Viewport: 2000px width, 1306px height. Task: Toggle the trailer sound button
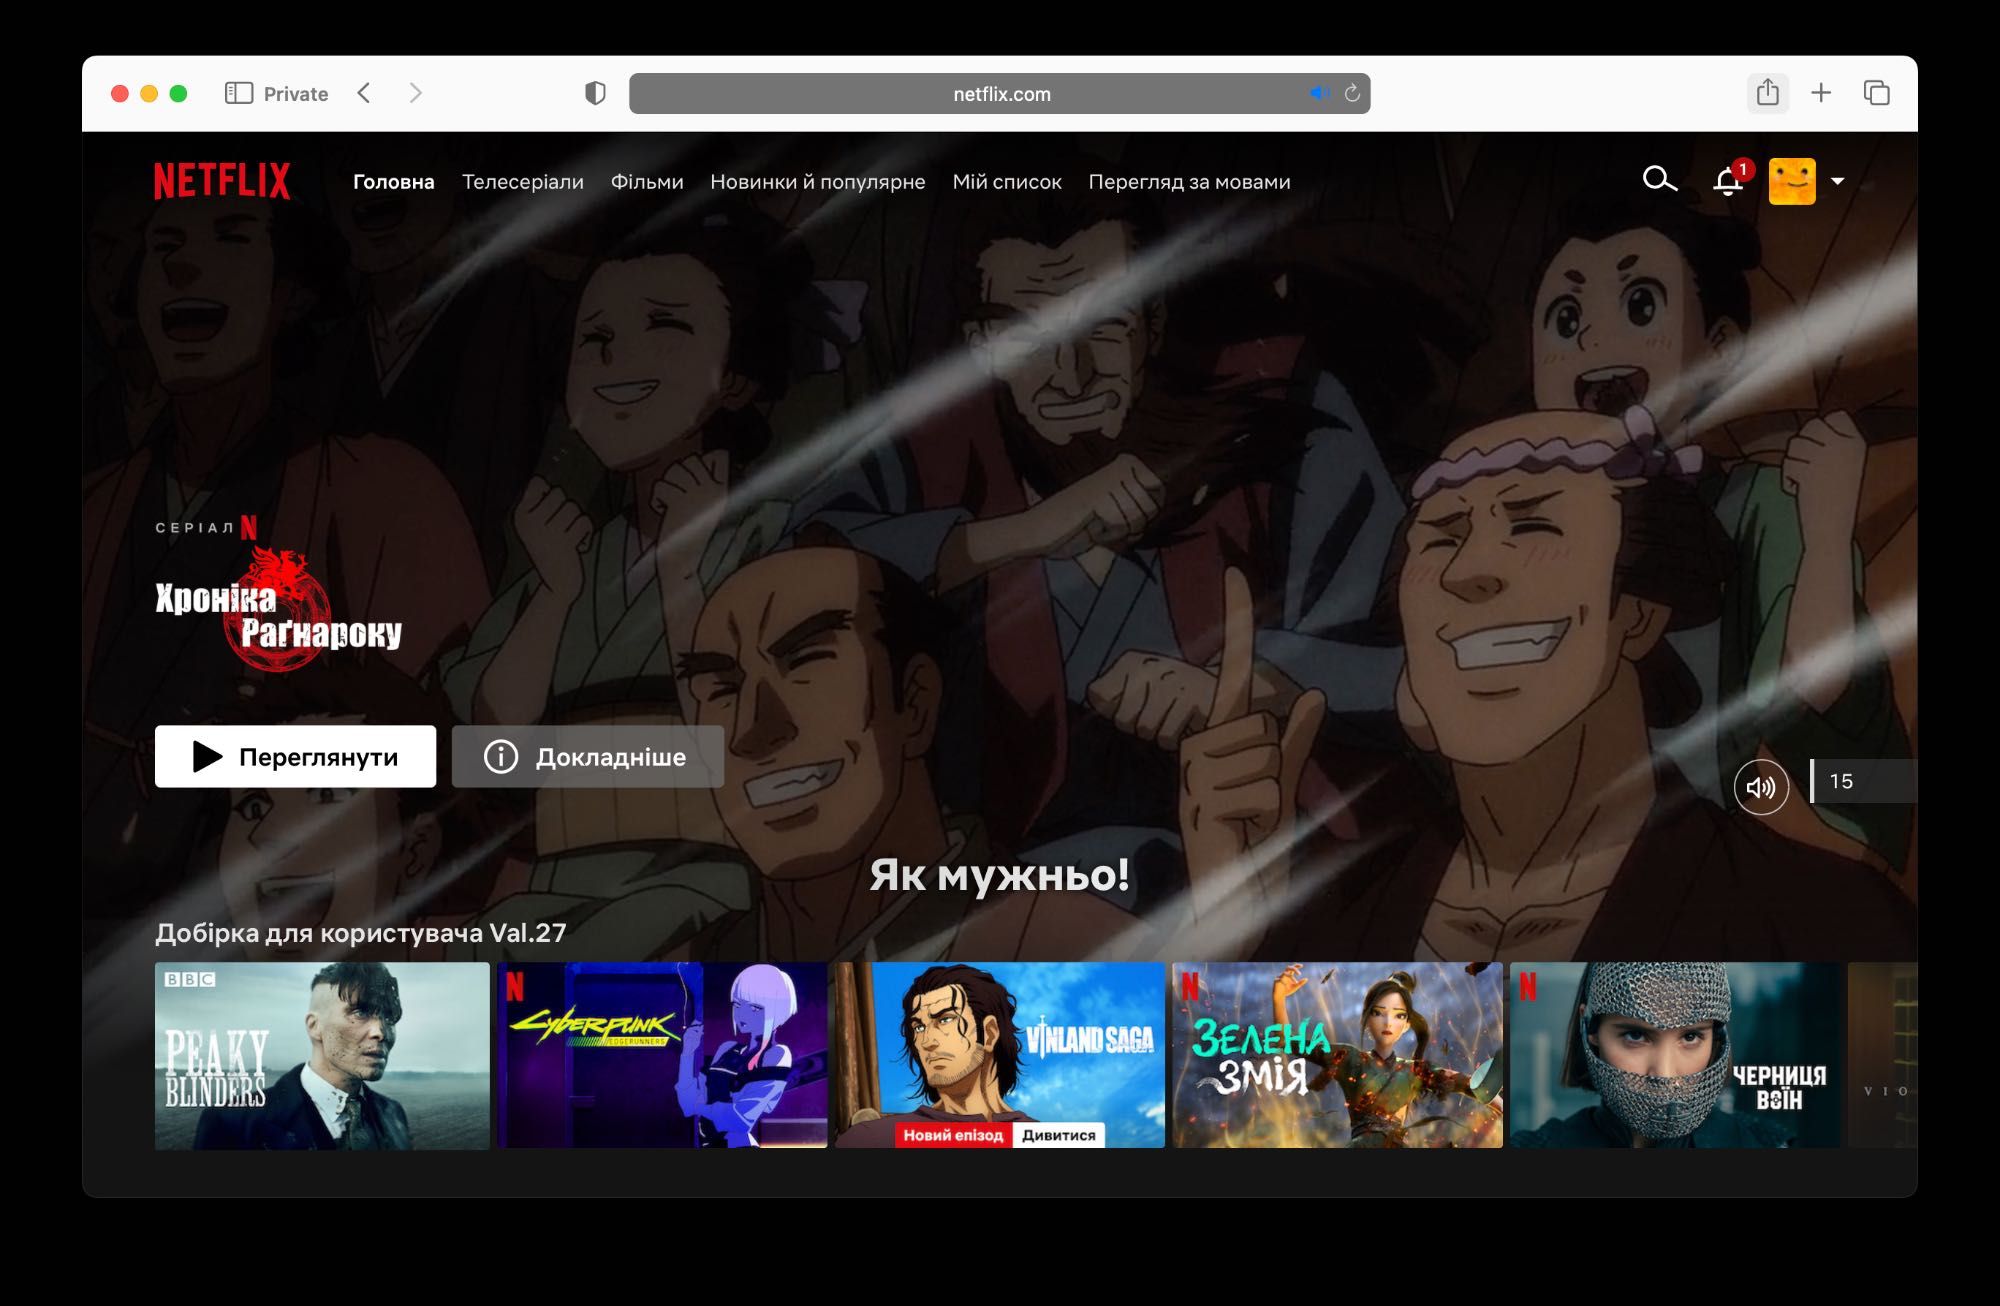1761,787
